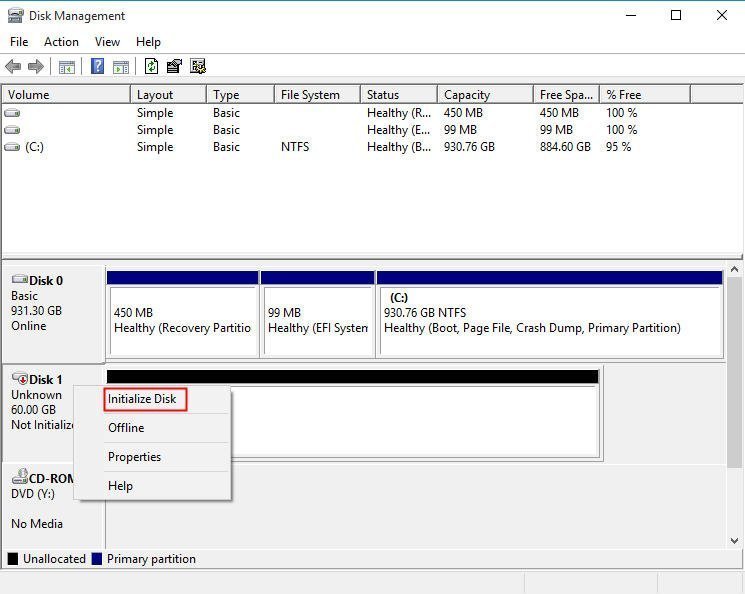The width and height of the screenshot is (745, 594).
Task: Click the 99 MB capacity cell
Action: click(460, 130)
